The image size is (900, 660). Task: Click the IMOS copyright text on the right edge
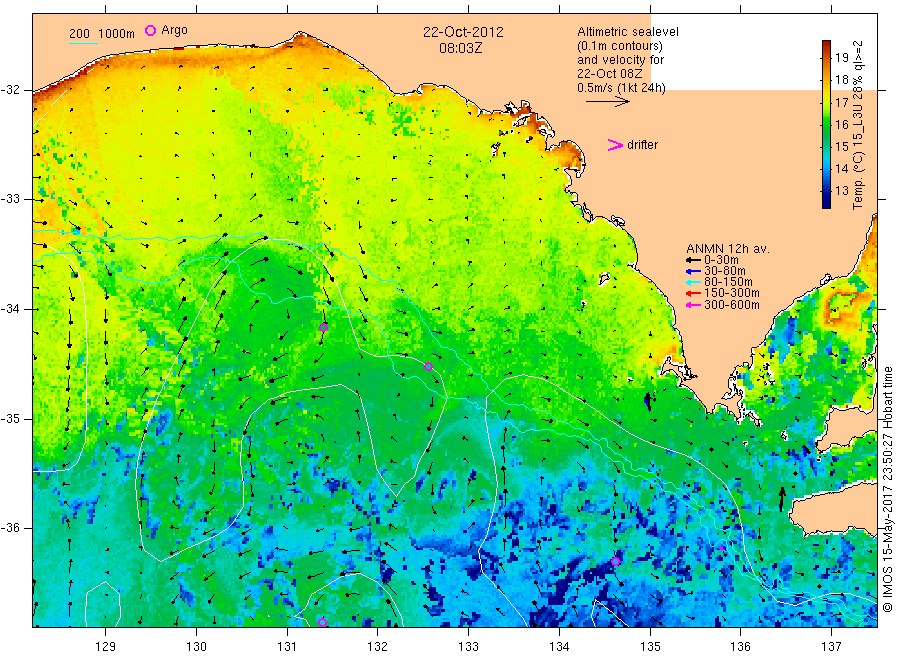pyautogui.click(x=889, y=490)
